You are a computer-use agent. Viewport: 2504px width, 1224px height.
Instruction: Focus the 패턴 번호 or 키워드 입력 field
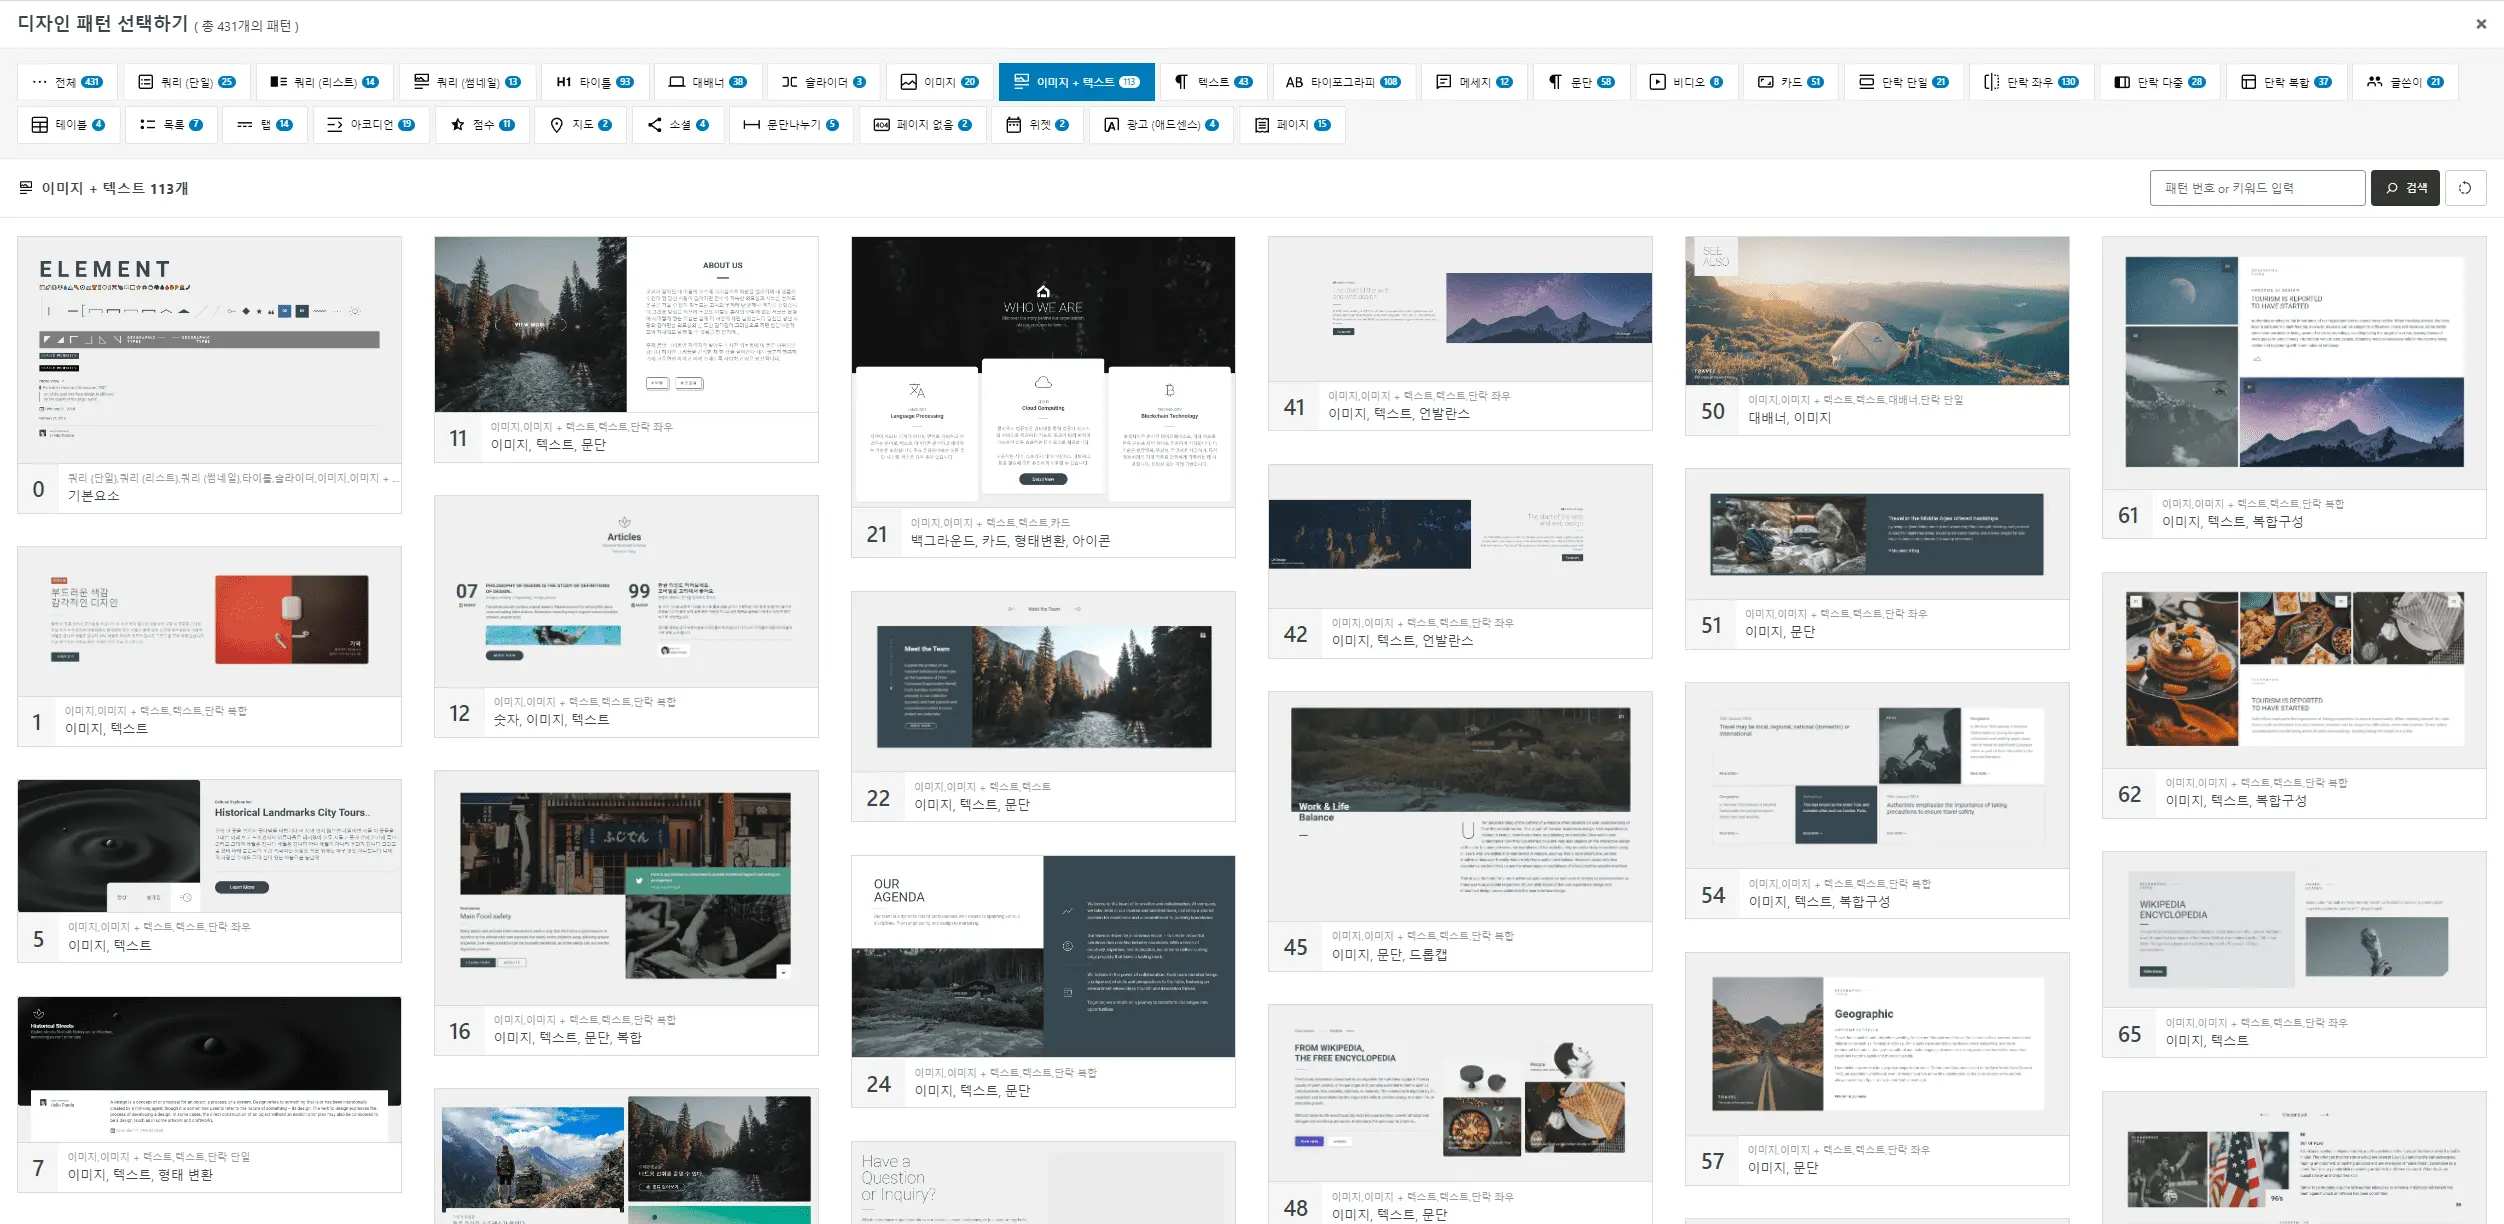coord(2256,188)
